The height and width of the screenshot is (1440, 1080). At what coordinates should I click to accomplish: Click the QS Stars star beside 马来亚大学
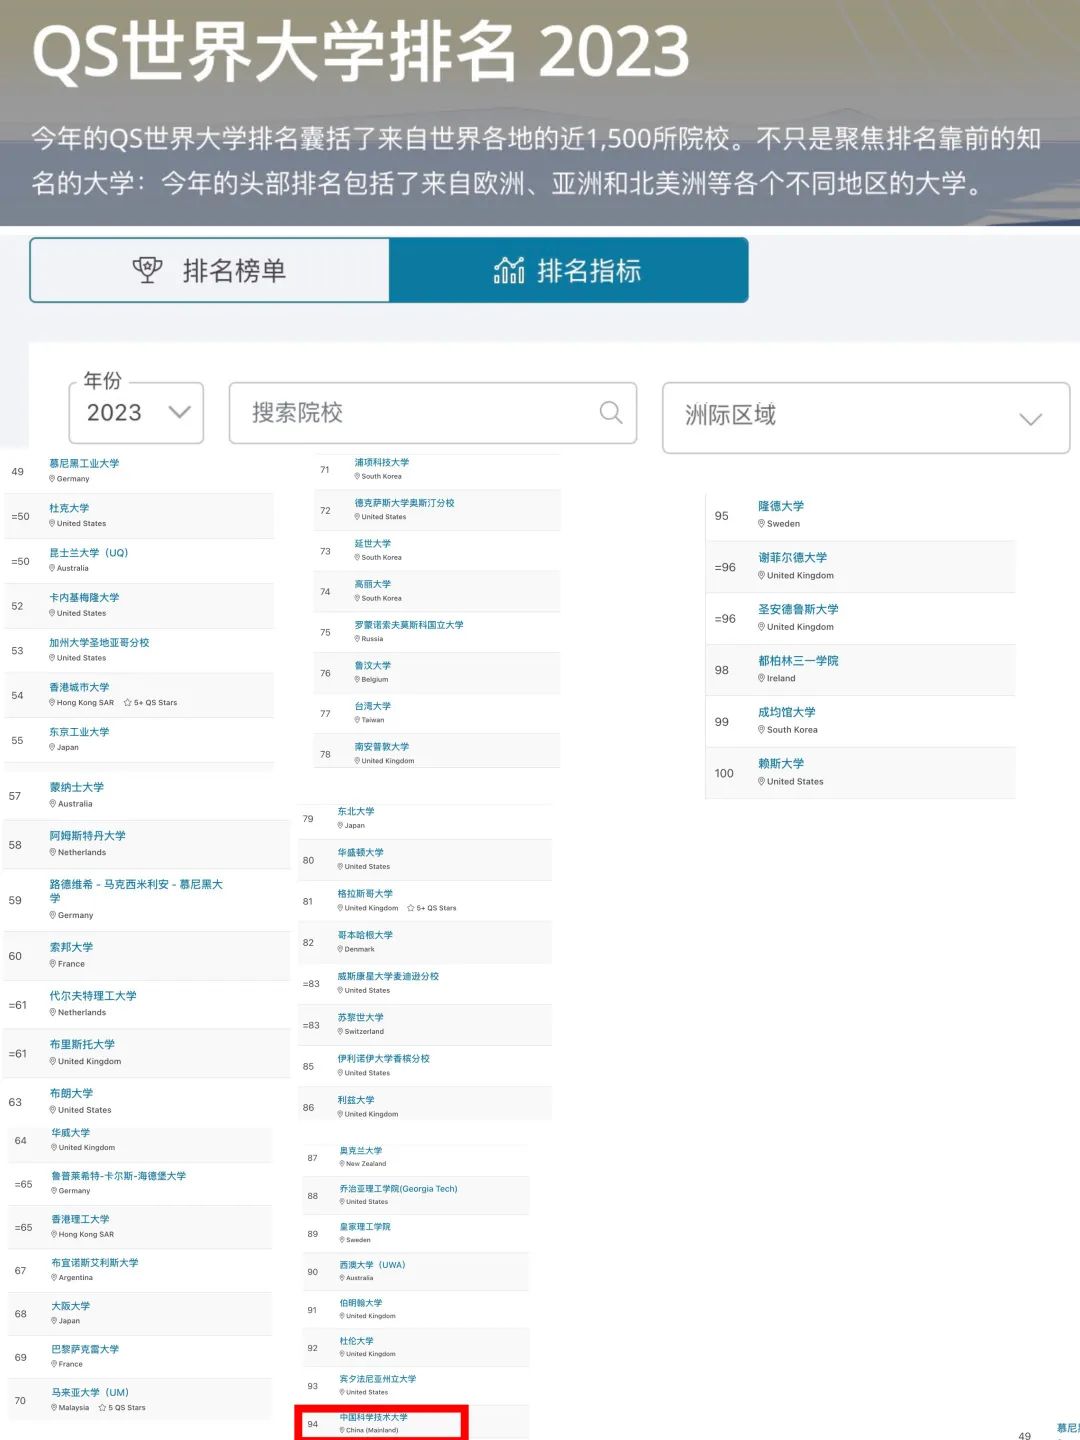click(x=102, y=1408)
